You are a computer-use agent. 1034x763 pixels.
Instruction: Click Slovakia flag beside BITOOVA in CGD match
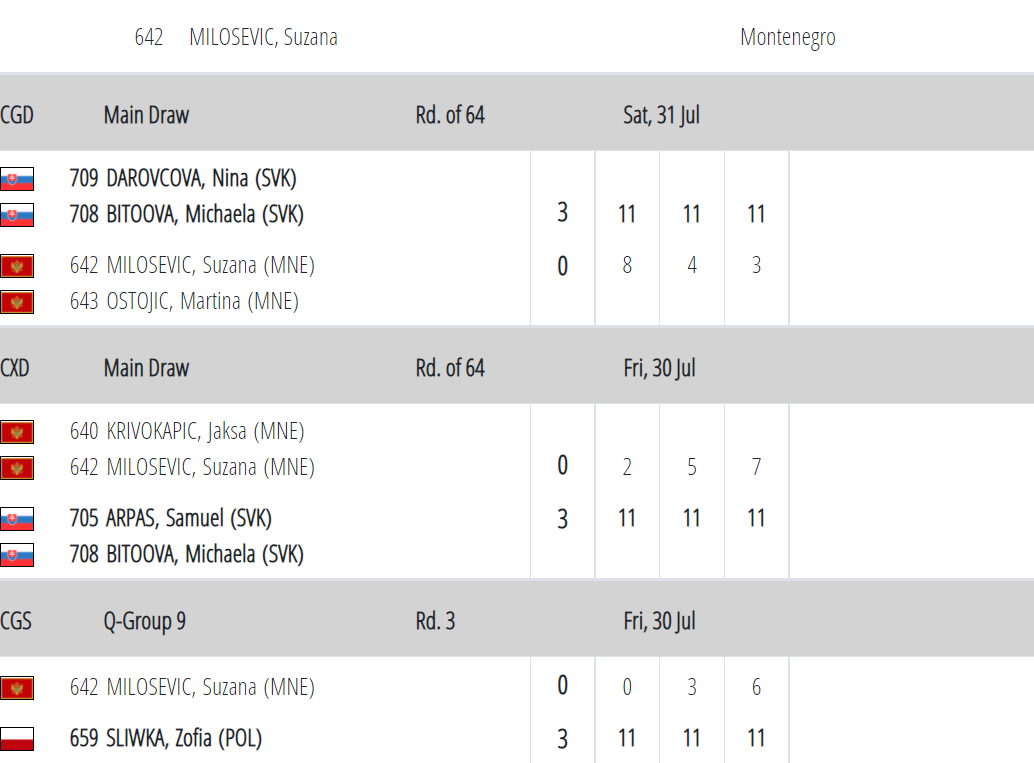click(17, 214)
